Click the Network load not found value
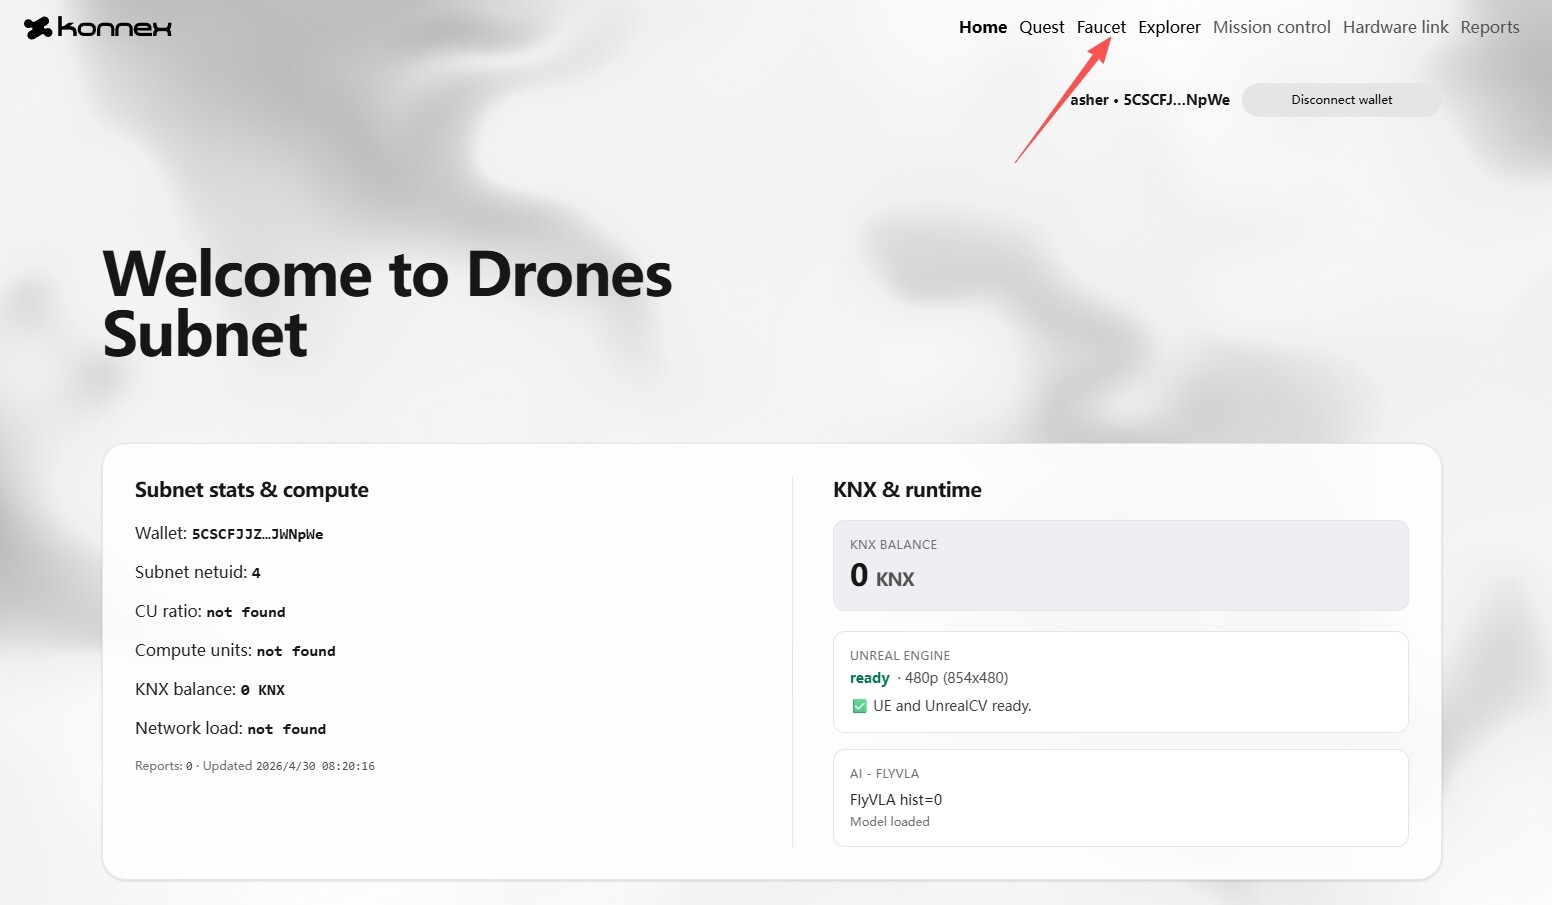The height and width of the screenshot is (905, 1552). click(x=286, y=730)
